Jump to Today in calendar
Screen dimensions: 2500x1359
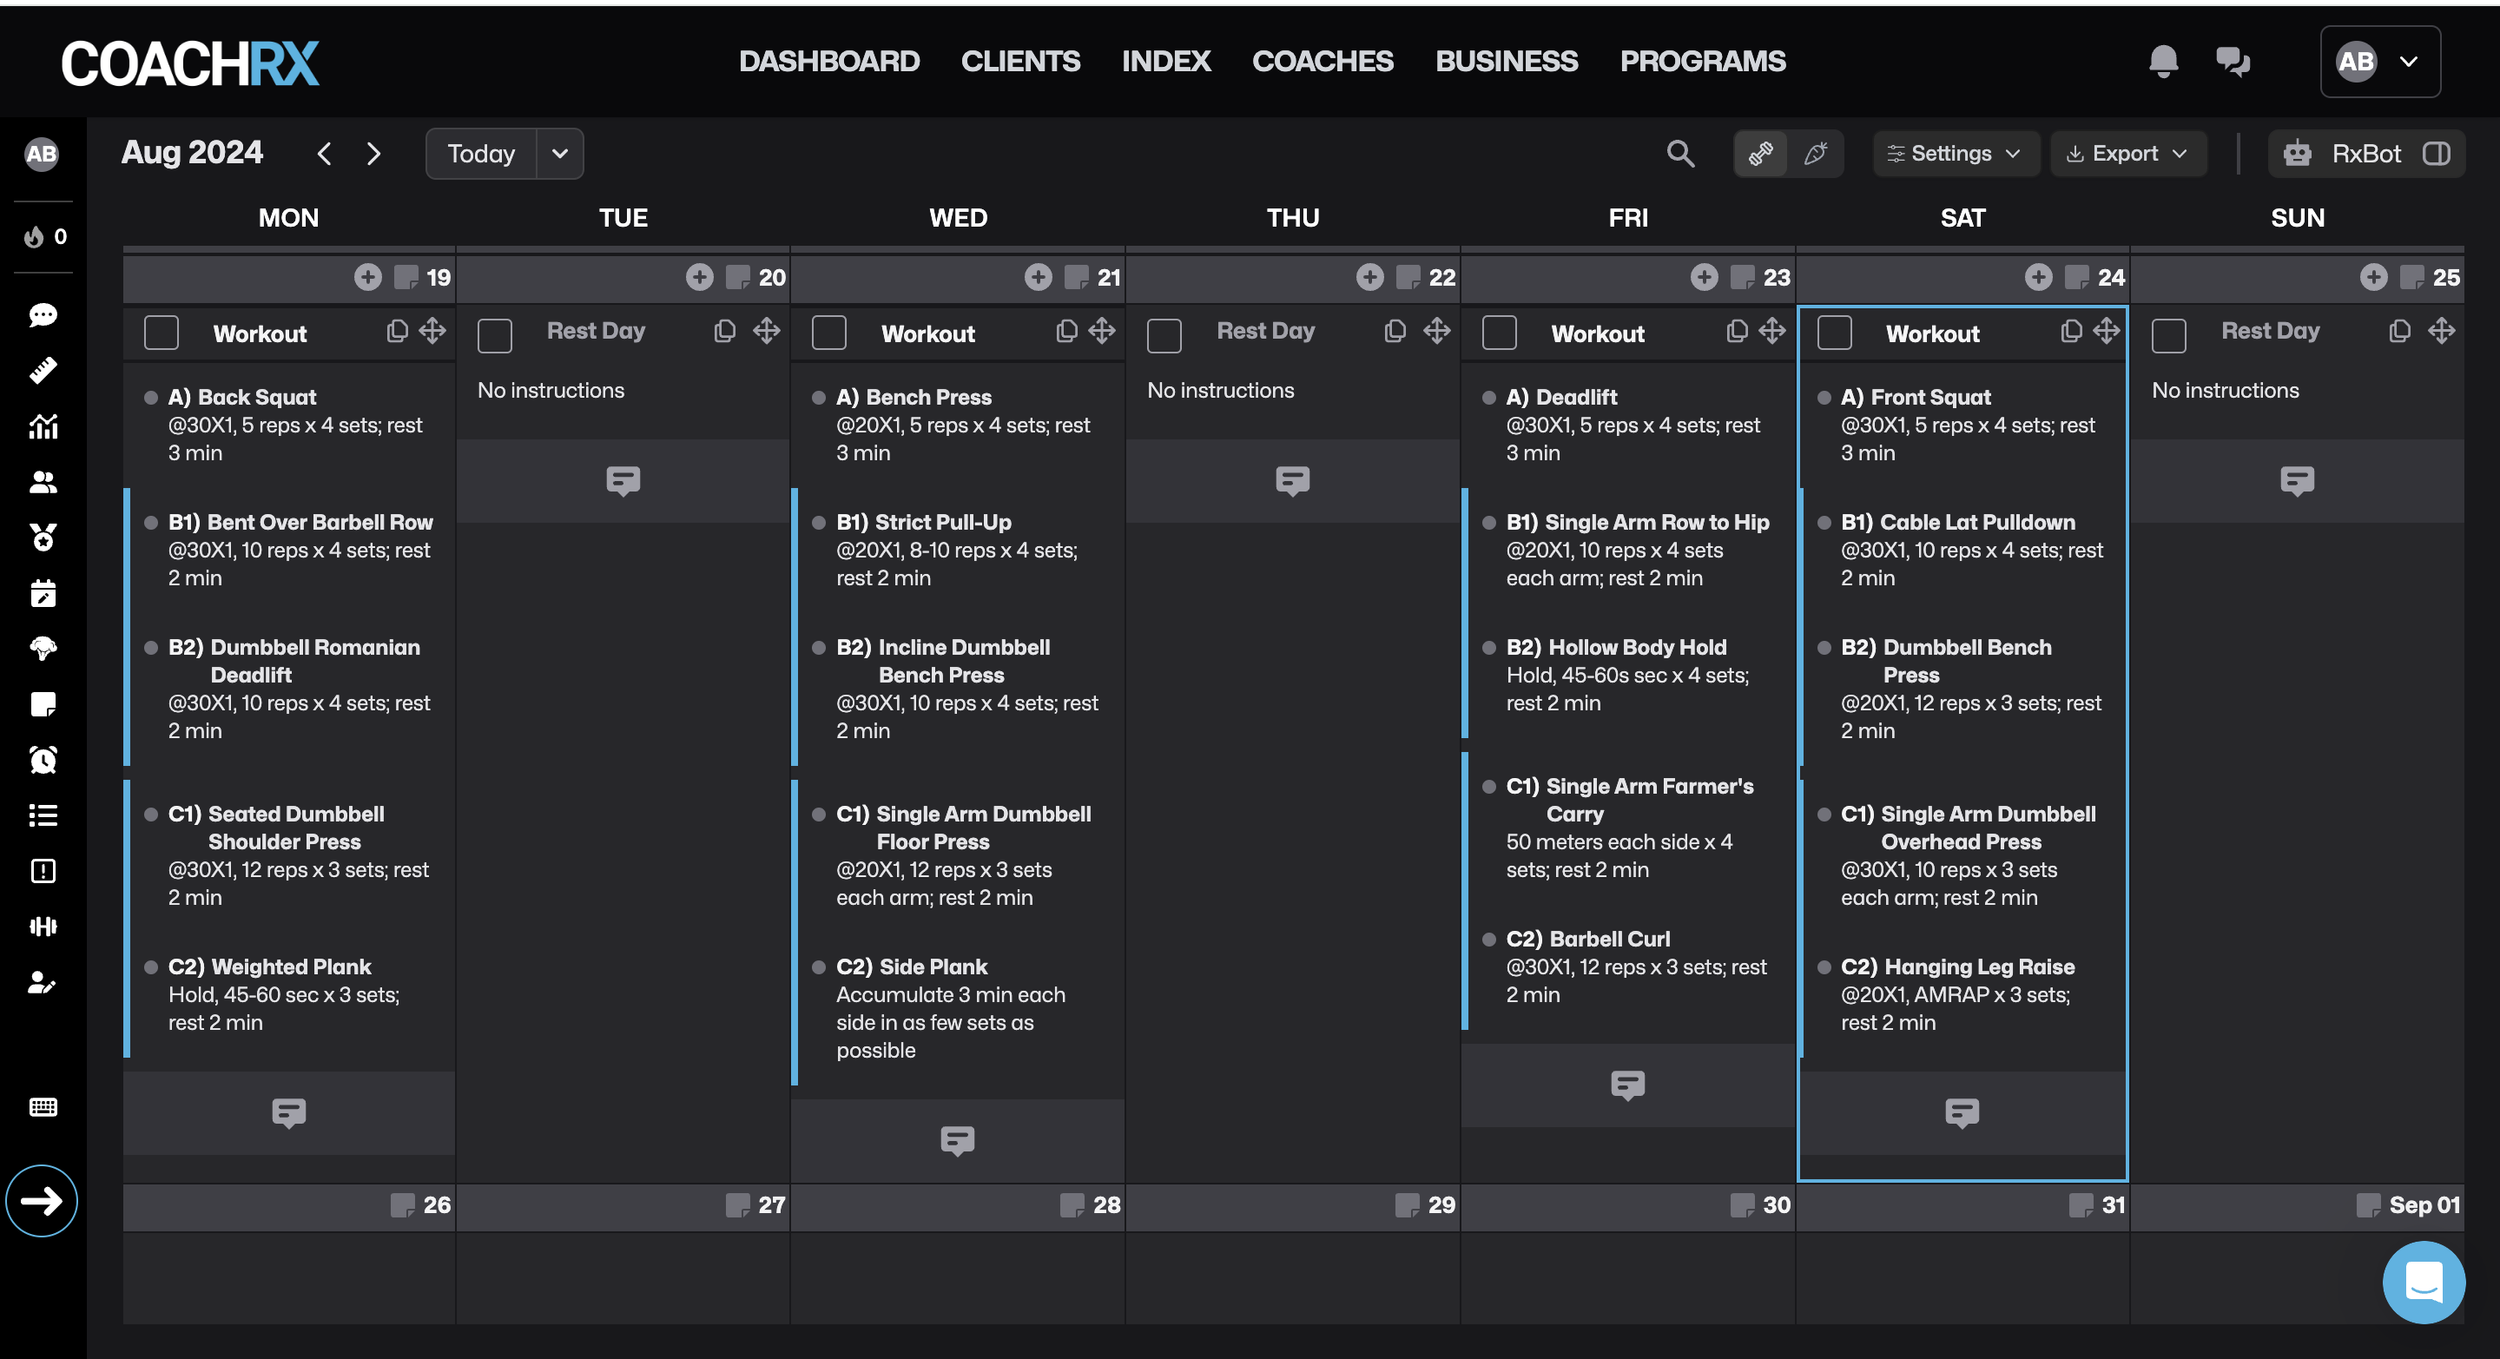(x=481, y=154)
